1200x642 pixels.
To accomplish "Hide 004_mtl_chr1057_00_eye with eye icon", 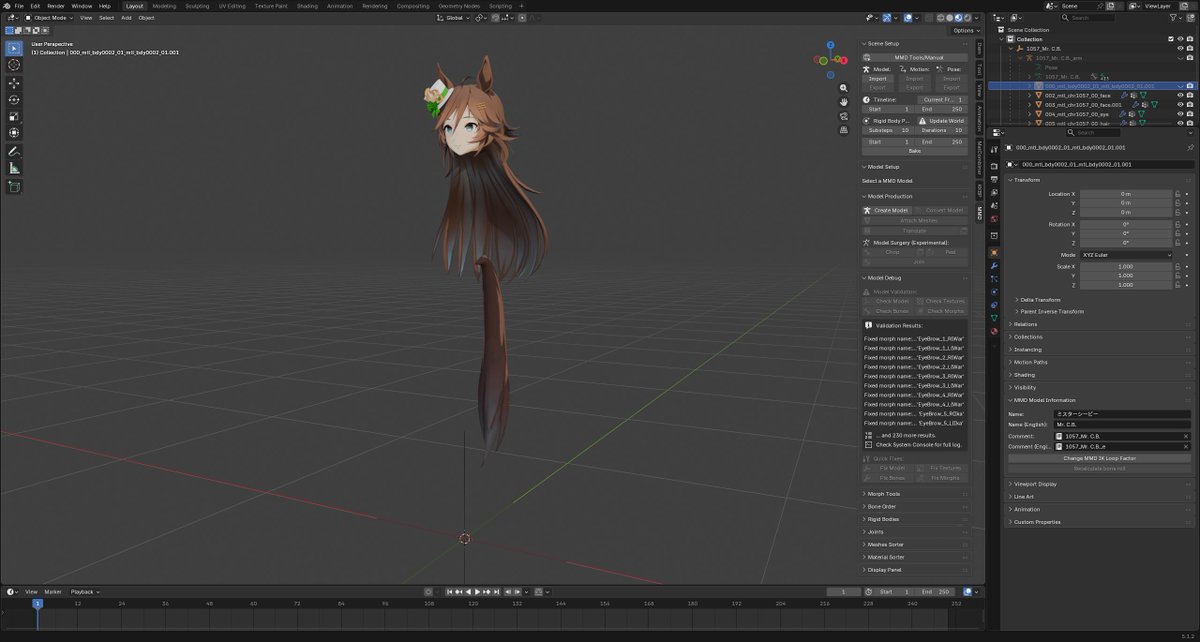I will pos(1181,114).
